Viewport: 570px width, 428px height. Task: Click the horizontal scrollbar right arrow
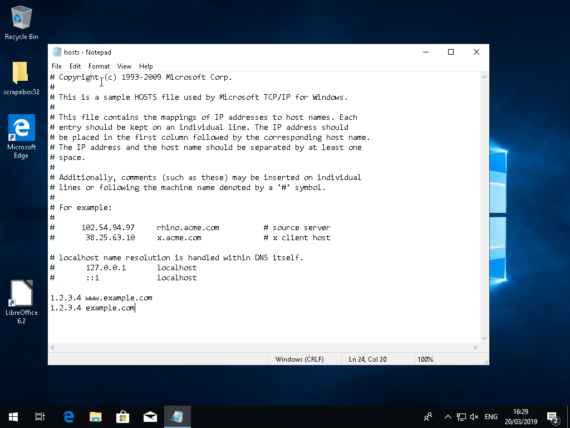pos(475,348)
